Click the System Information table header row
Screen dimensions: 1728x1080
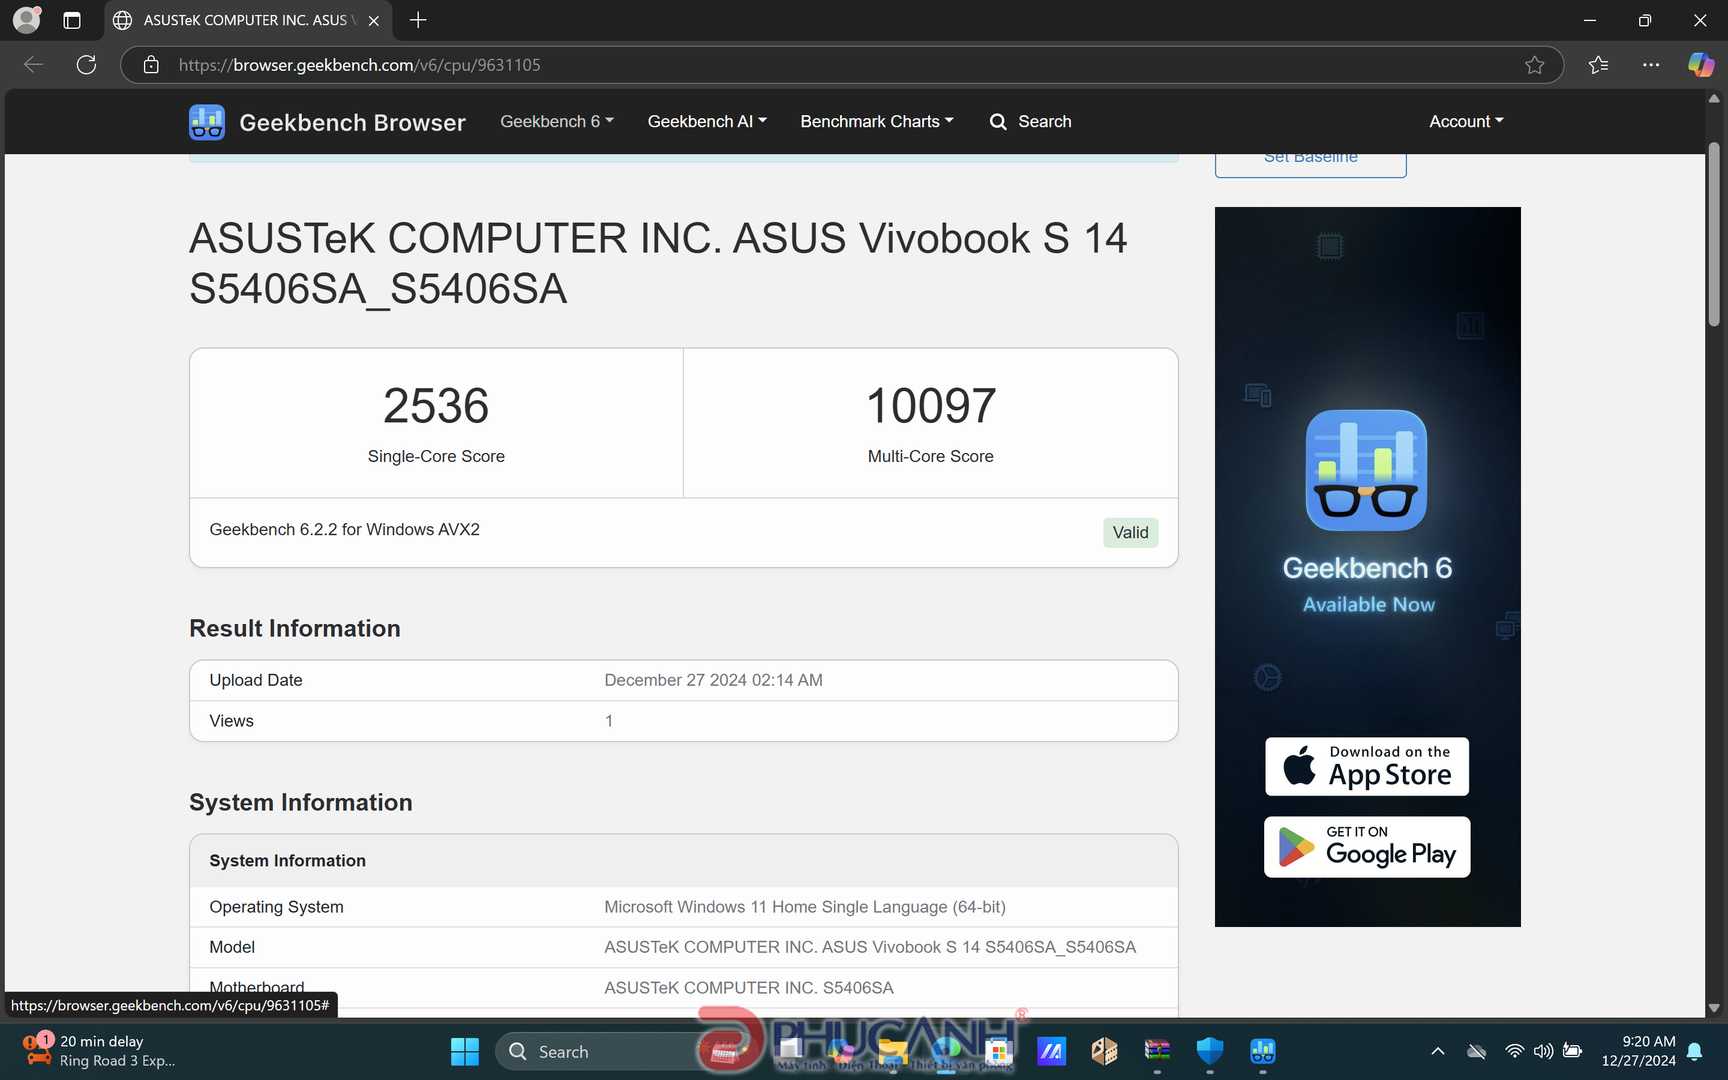point(683,861)
